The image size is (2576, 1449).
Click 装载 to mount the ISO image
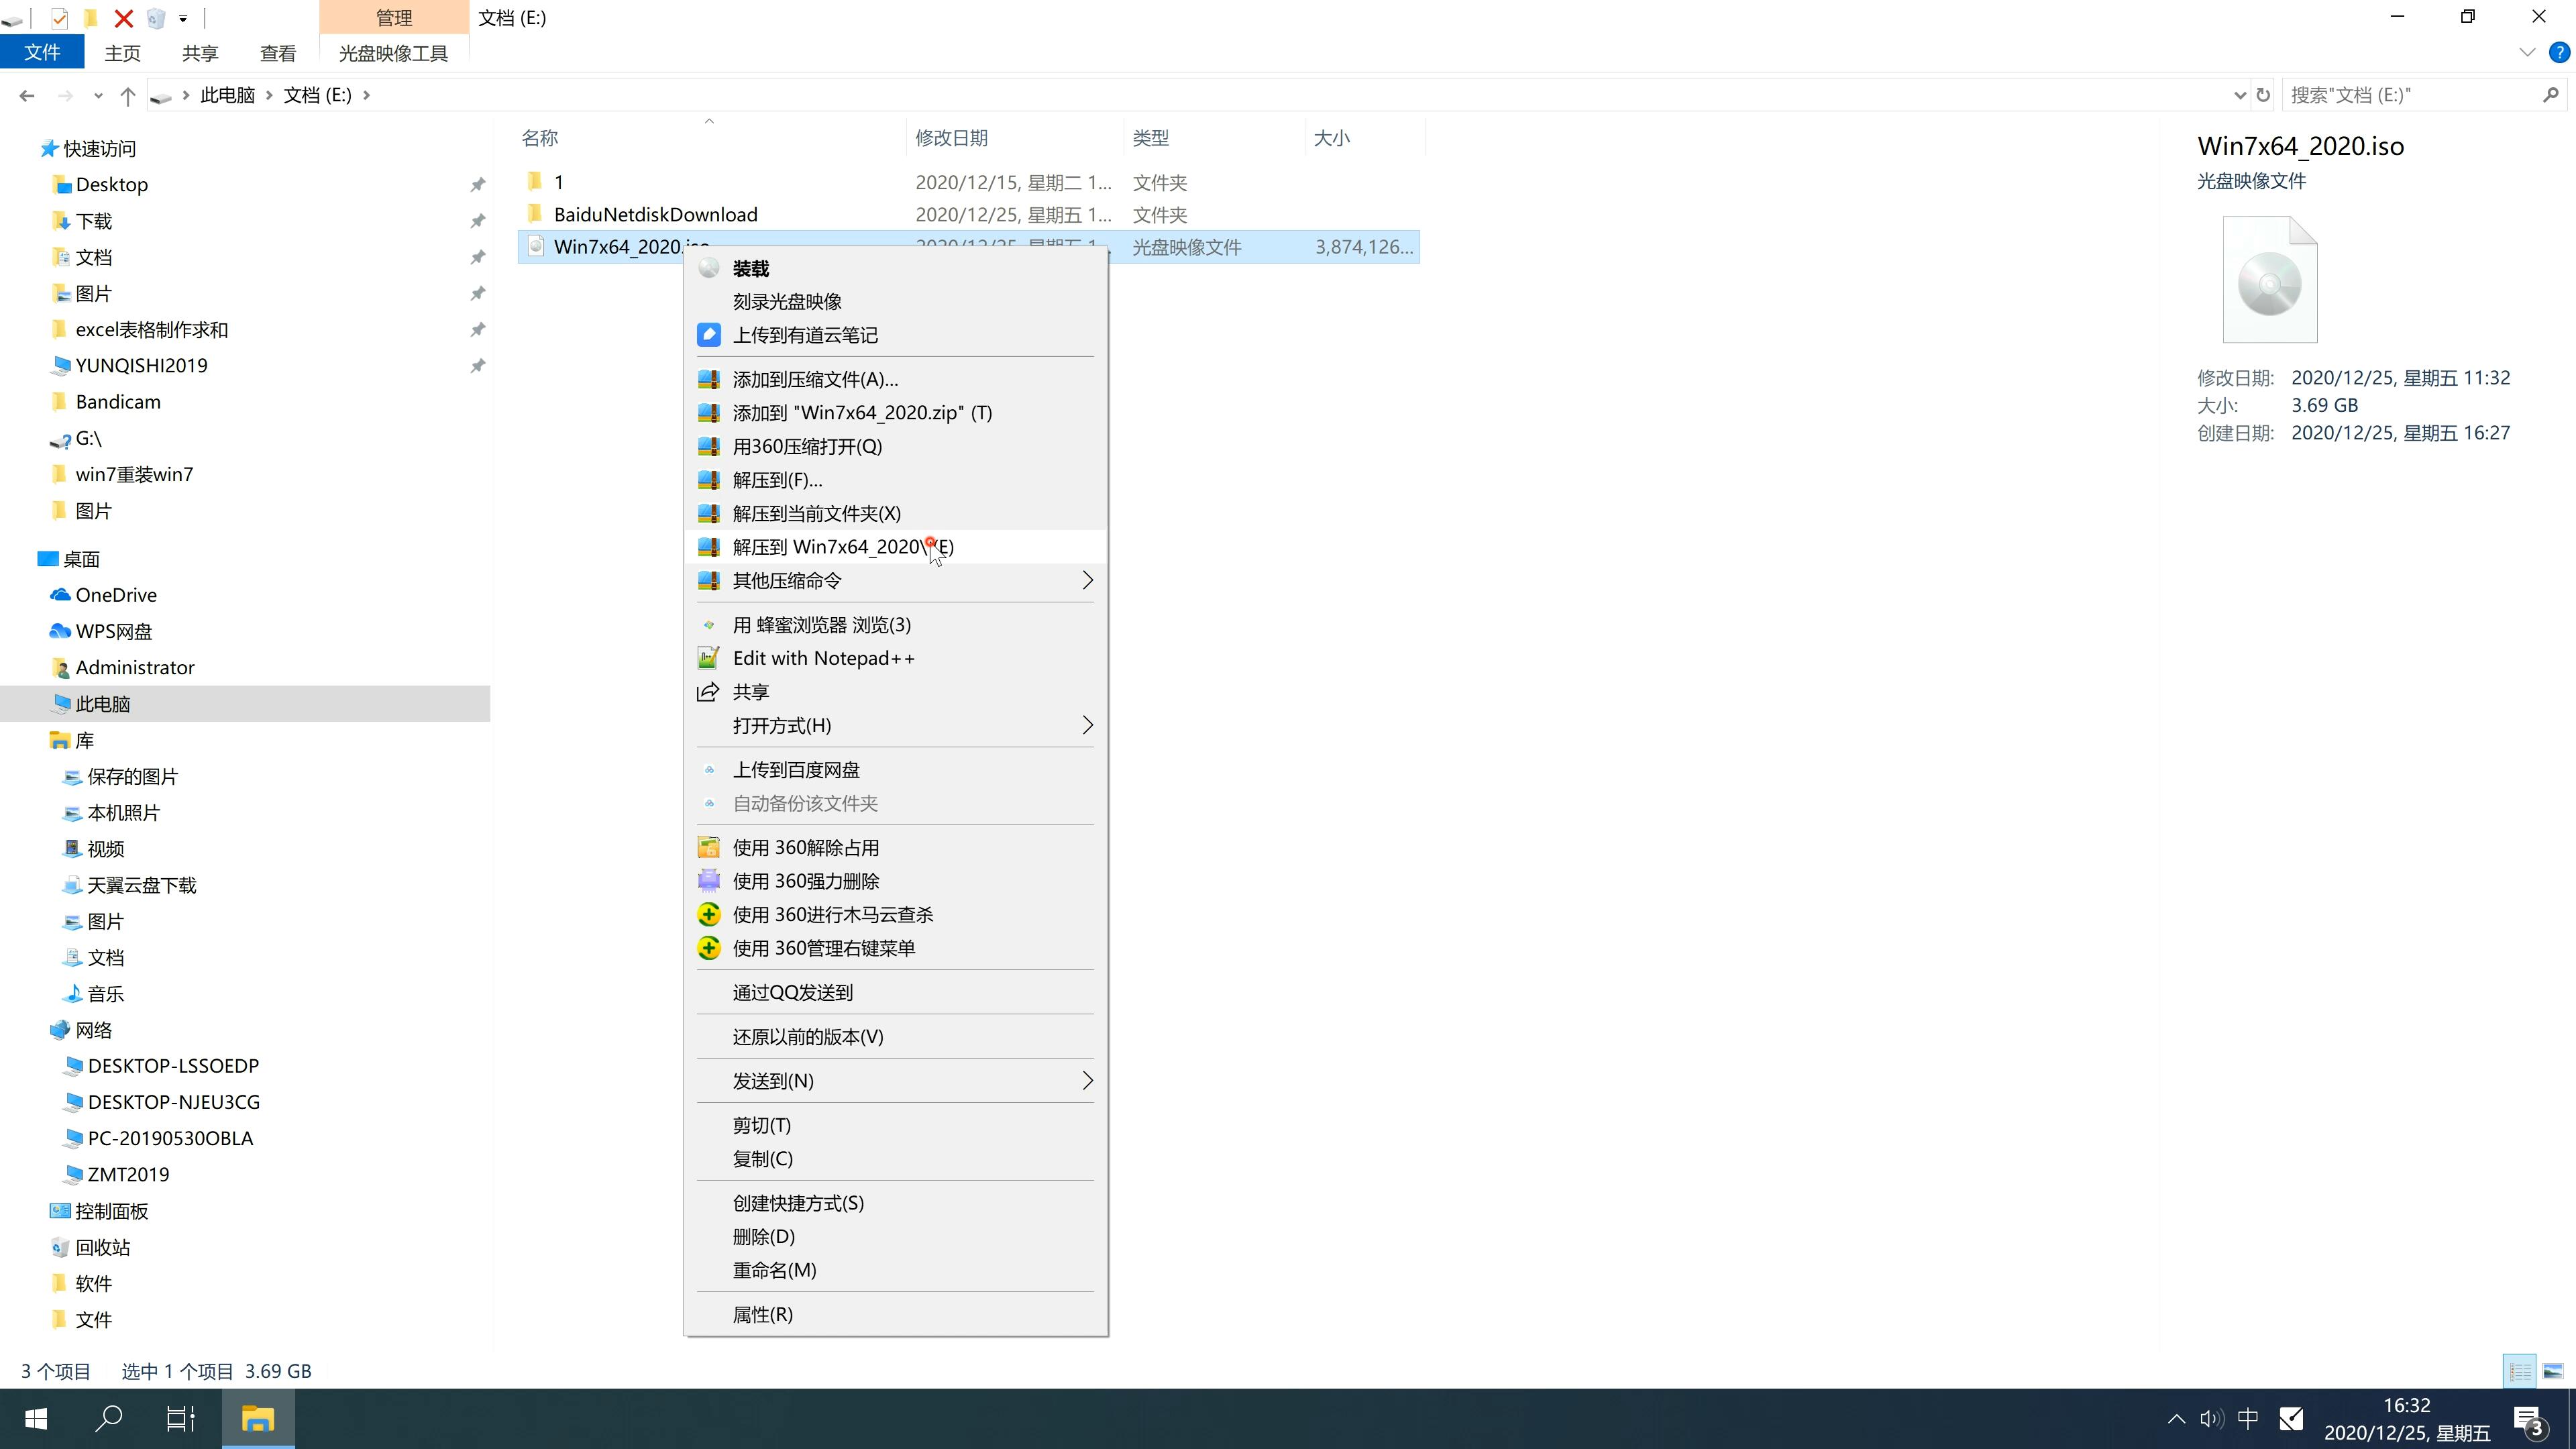pyautogui.click(x=750, y=267)
